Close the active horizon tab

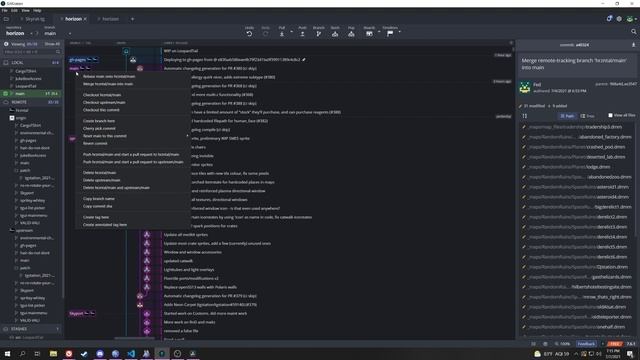85,19
